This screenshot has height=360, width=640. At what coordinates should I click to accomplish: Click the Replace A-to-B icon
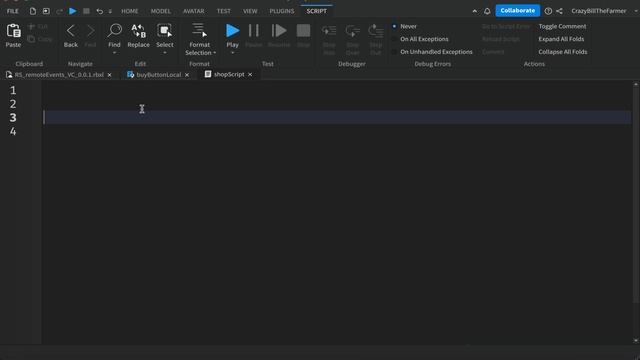[x=138, y=31]
